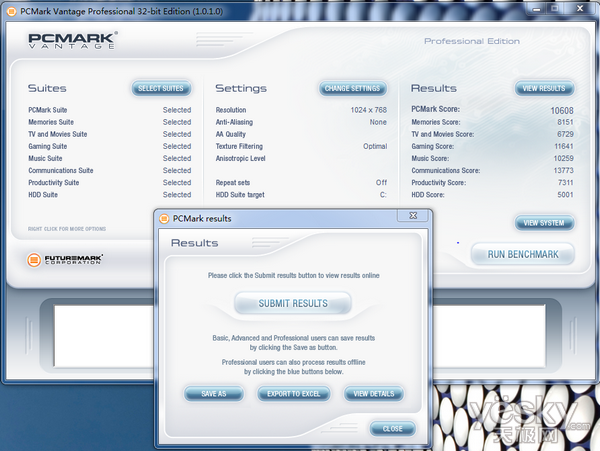600x451 pixels.
Task: Click Anisotropic Level setting
Action: [240, 158]
